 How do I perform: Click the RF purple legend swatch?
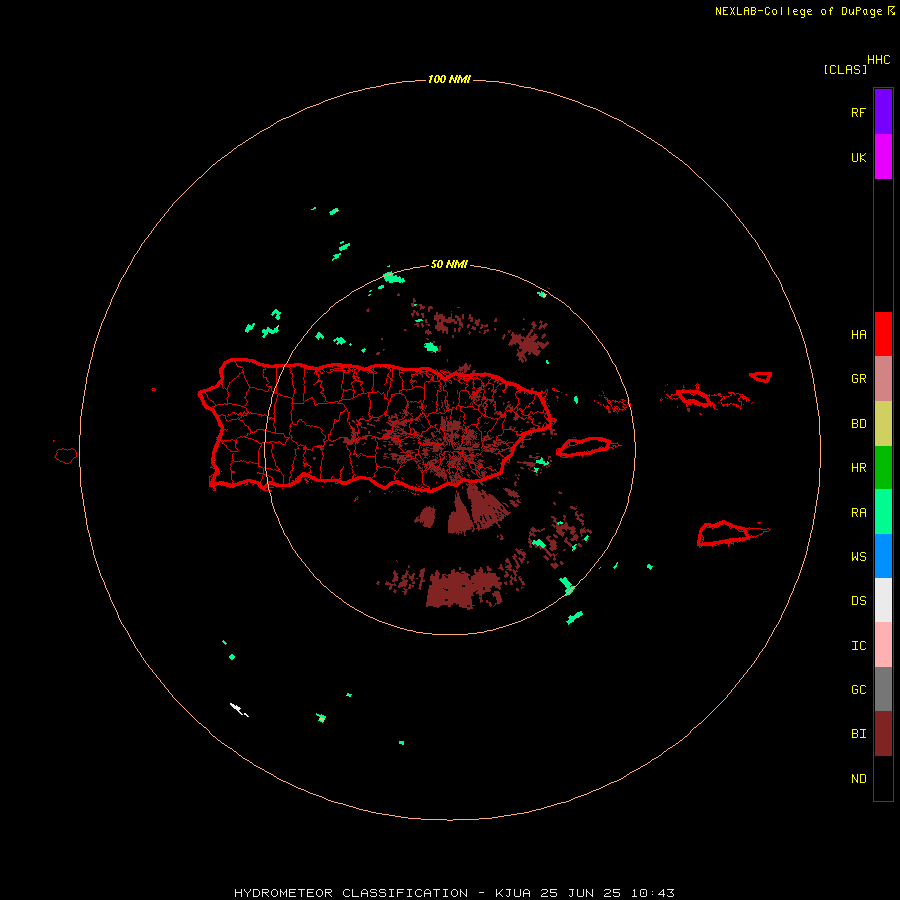click(883, 112)
